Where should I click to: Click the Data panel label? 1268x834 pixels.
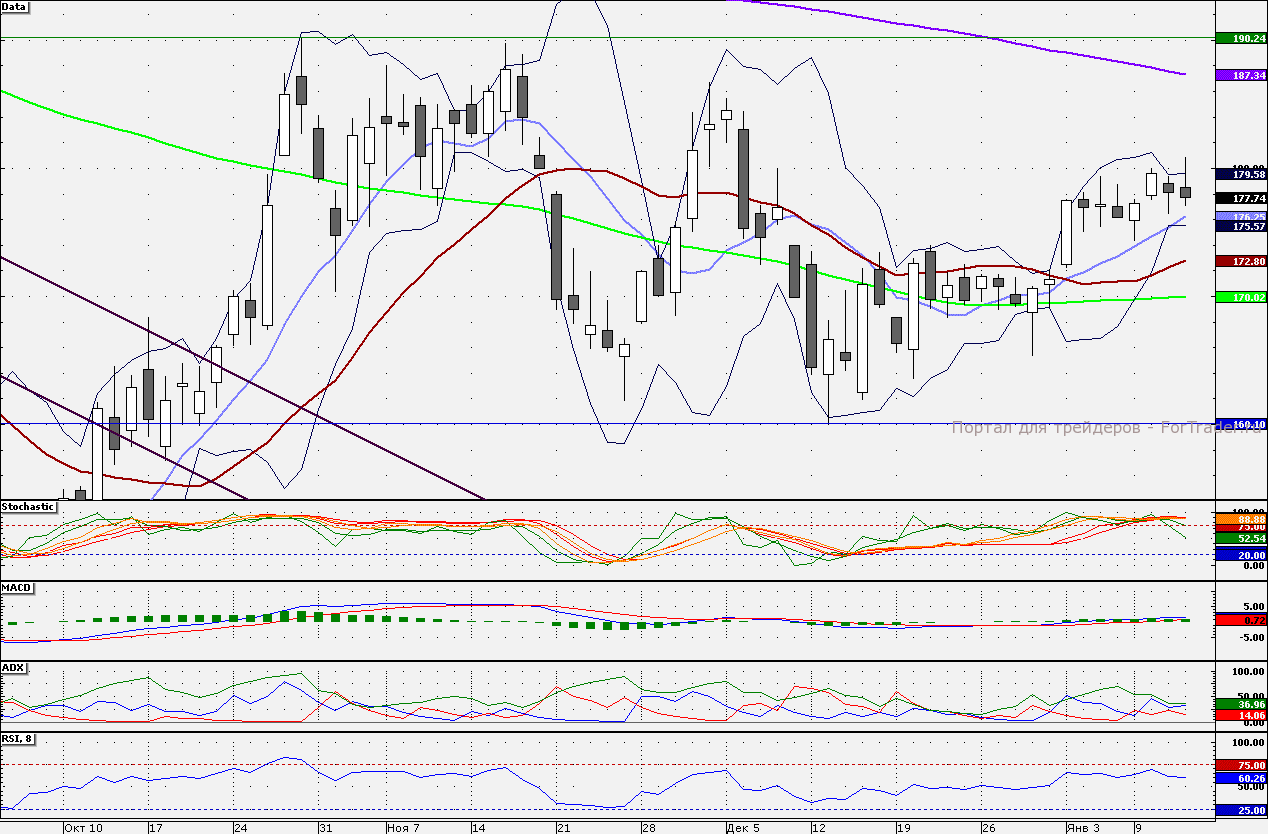15,7
